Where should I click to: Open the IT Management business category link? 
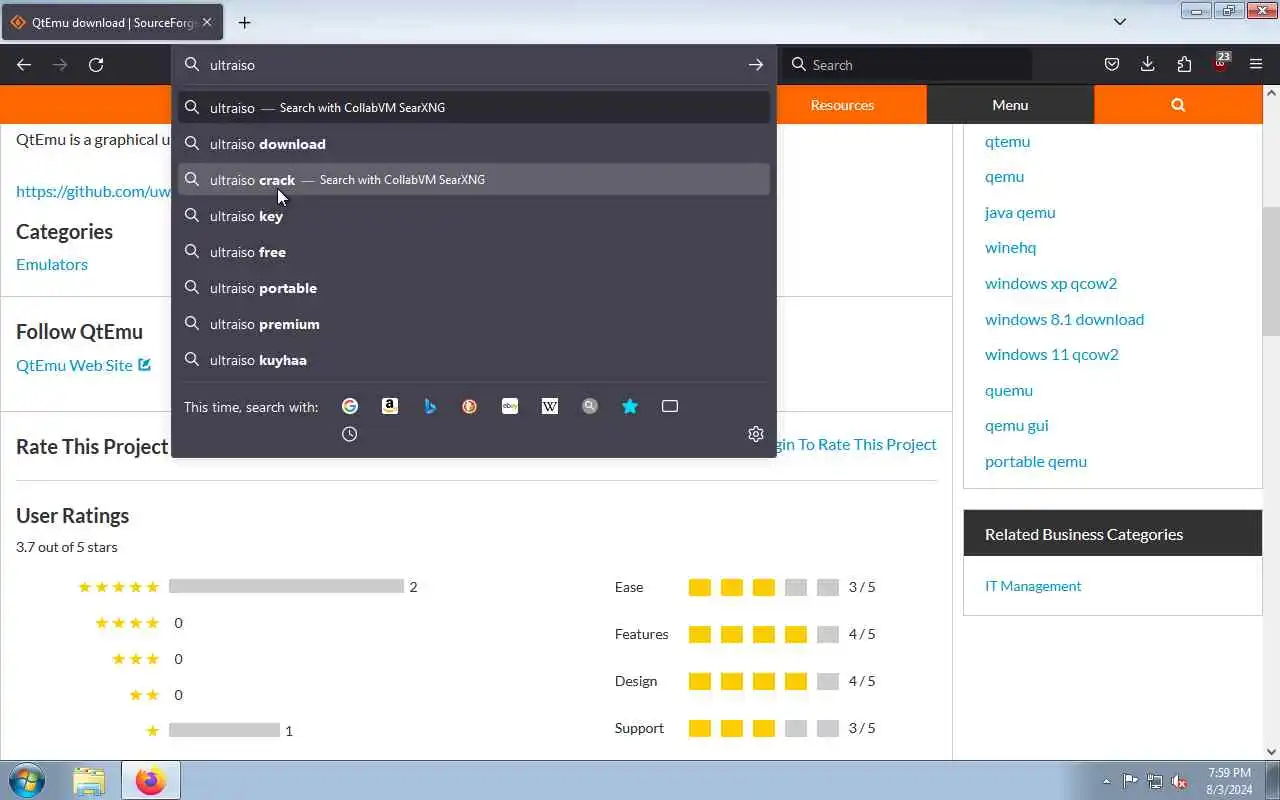tap(1033, 586)
